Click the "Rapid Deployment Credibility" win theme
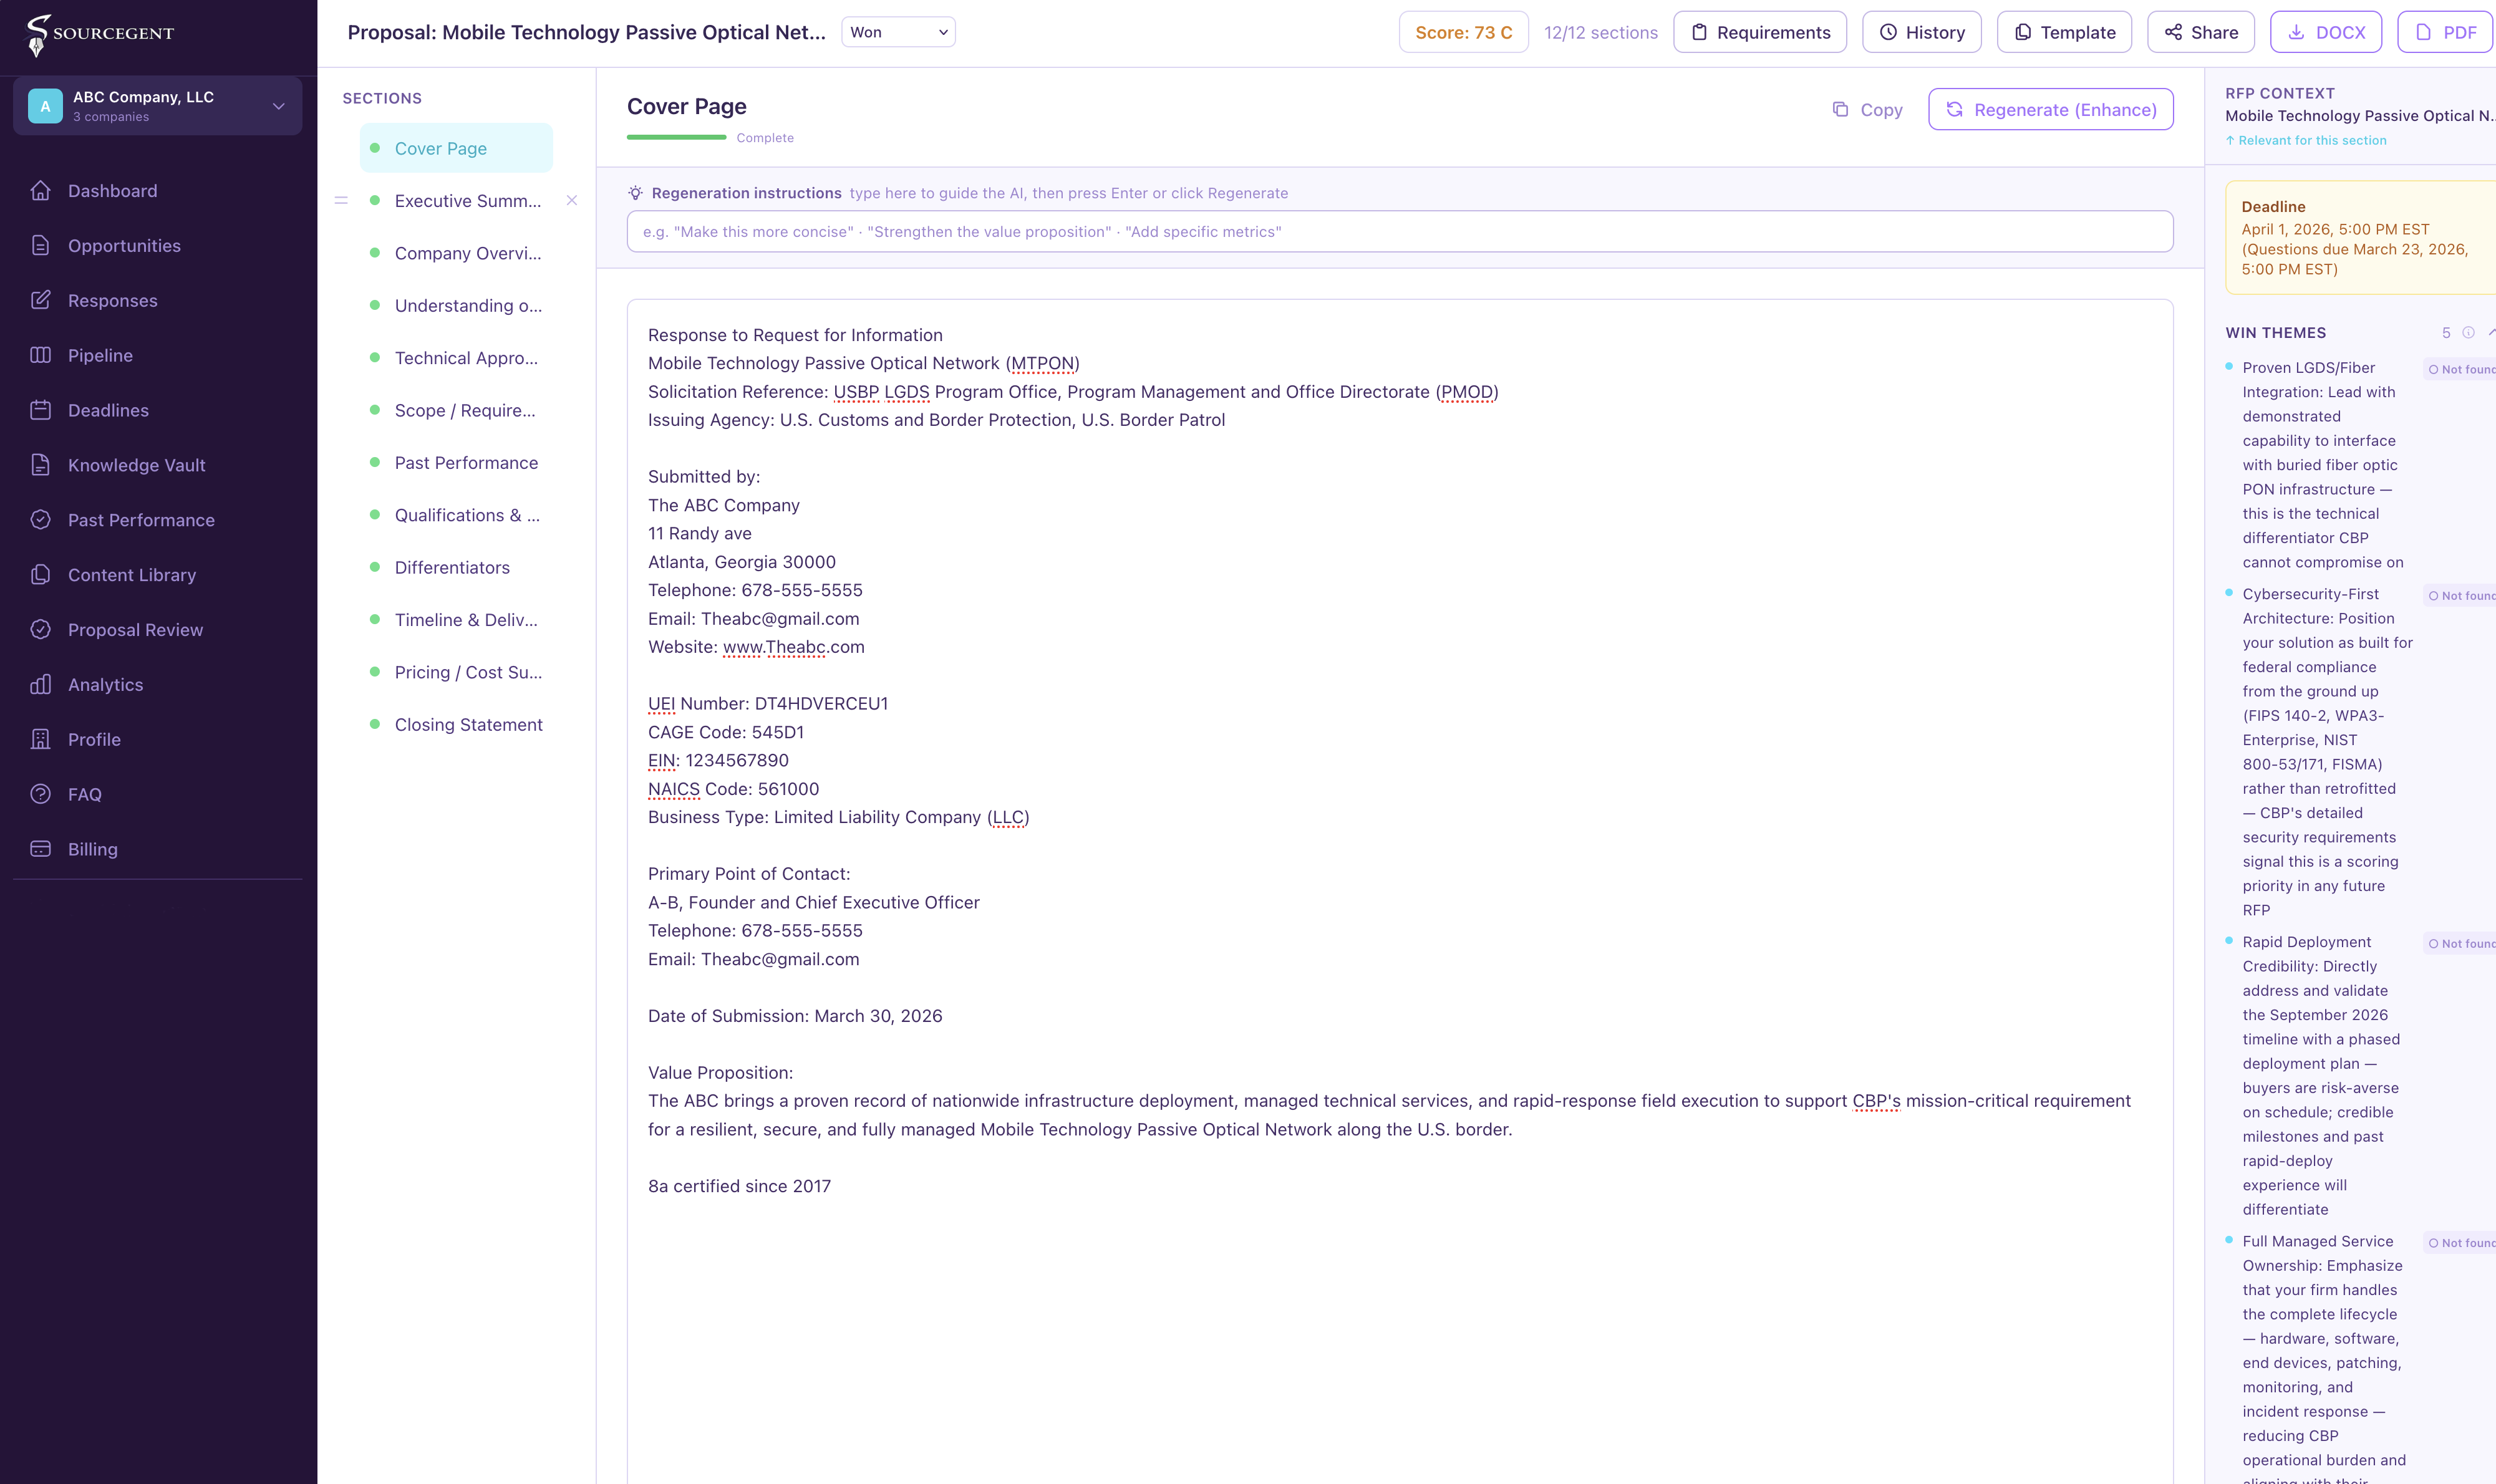Screen dimensions: 2496x1484 pyautogui.click(x=2321, y=1076)
